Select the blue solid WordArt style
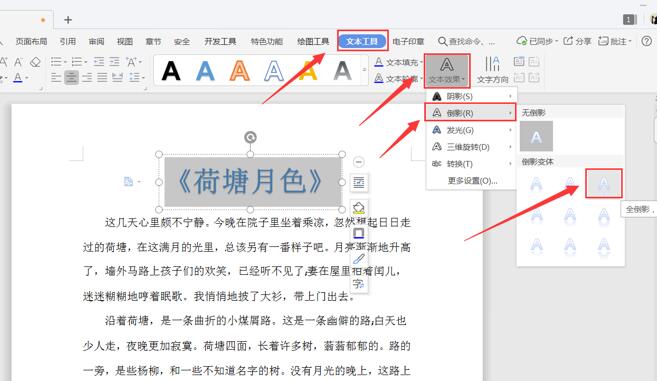This screenshot has height=381, width=660. 205,71
